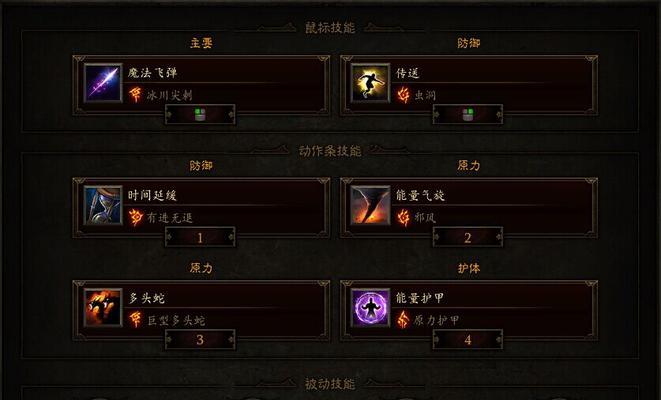Screen dimensions: 661x400
Task: Select the 有进无退 rune symbol
Action: pos(136,217)
